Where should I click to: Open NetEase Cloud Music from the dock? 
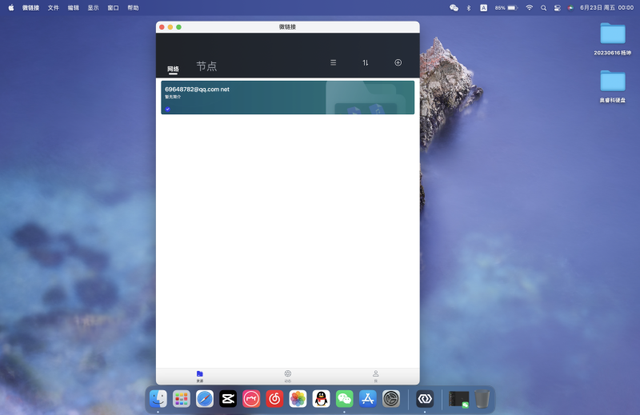(x=275, y=399)
